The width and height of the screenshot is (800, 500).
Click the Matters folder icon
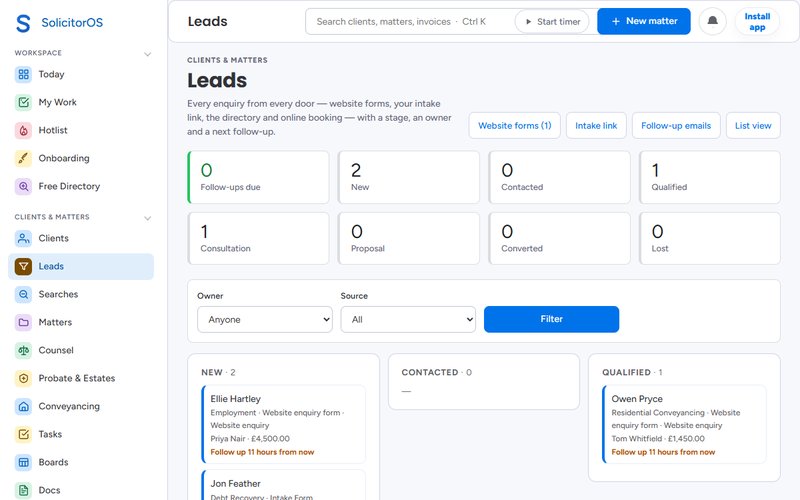tap(23, 322)
